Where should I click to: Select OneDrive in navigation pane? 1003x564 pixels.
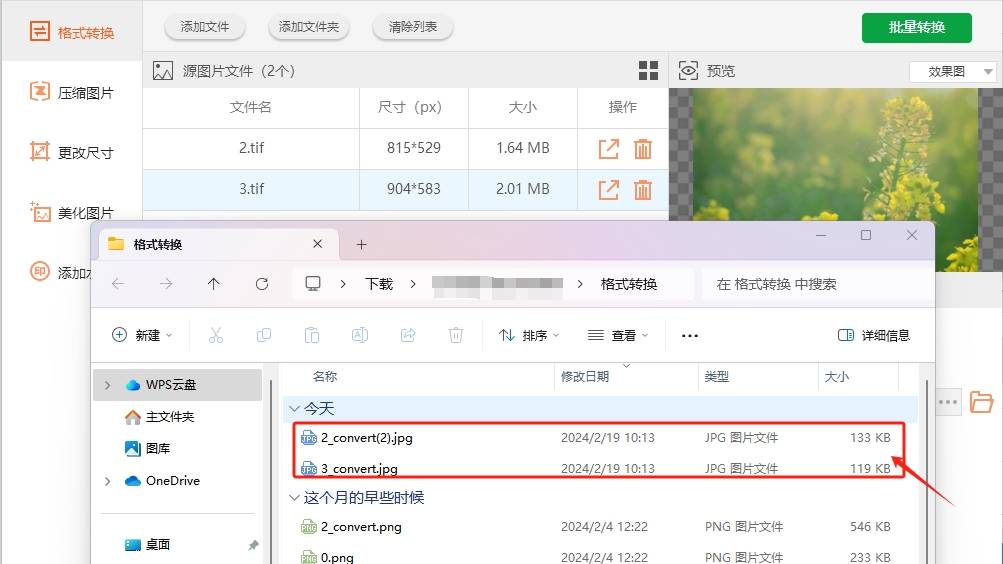(x=162, y=481)
